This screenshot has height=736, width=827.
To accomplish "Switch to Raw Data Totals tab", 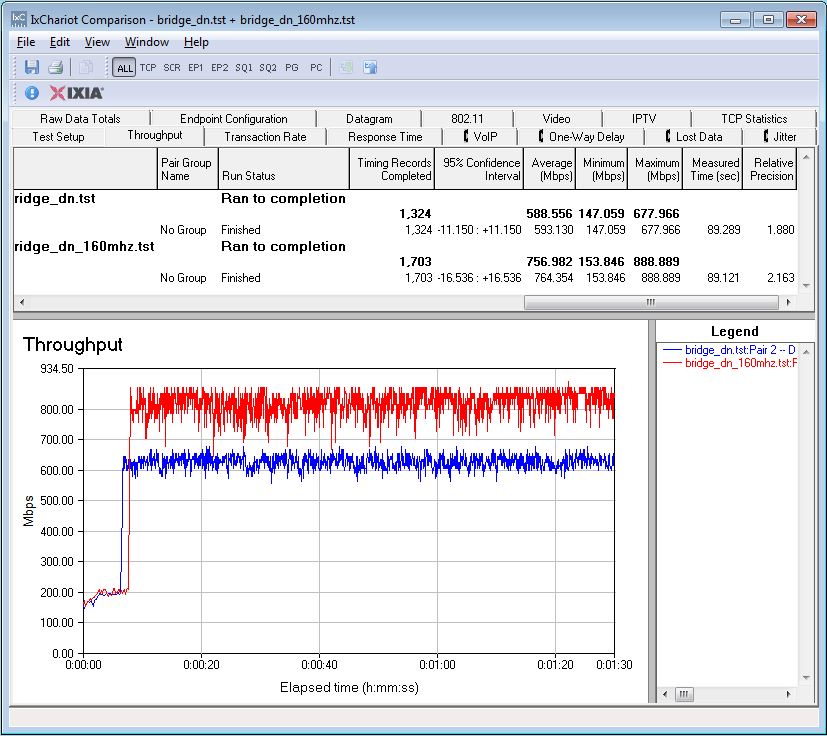I will click(80, 119).
